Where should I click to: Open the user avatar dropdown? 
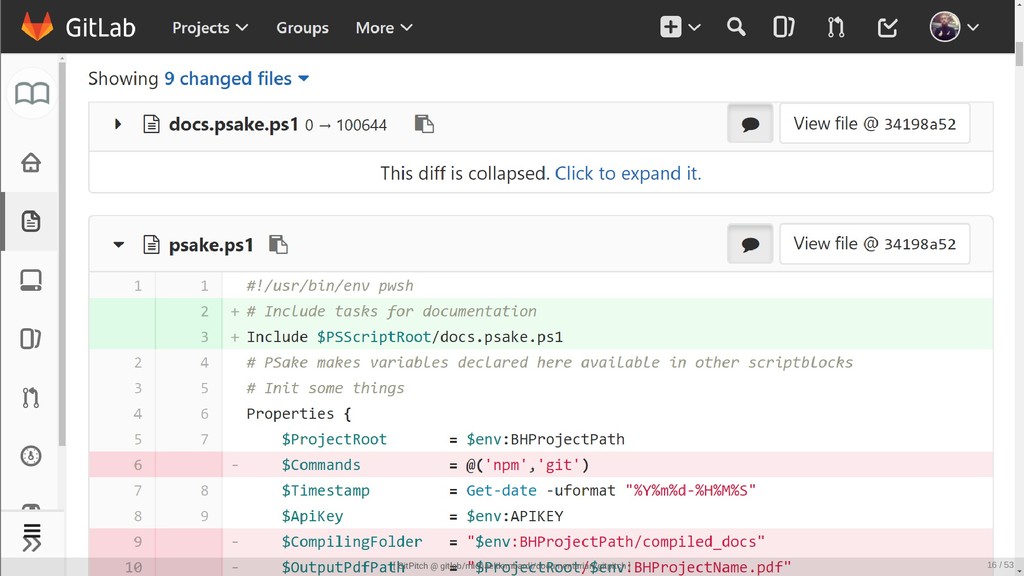click(x=955, y=27)
